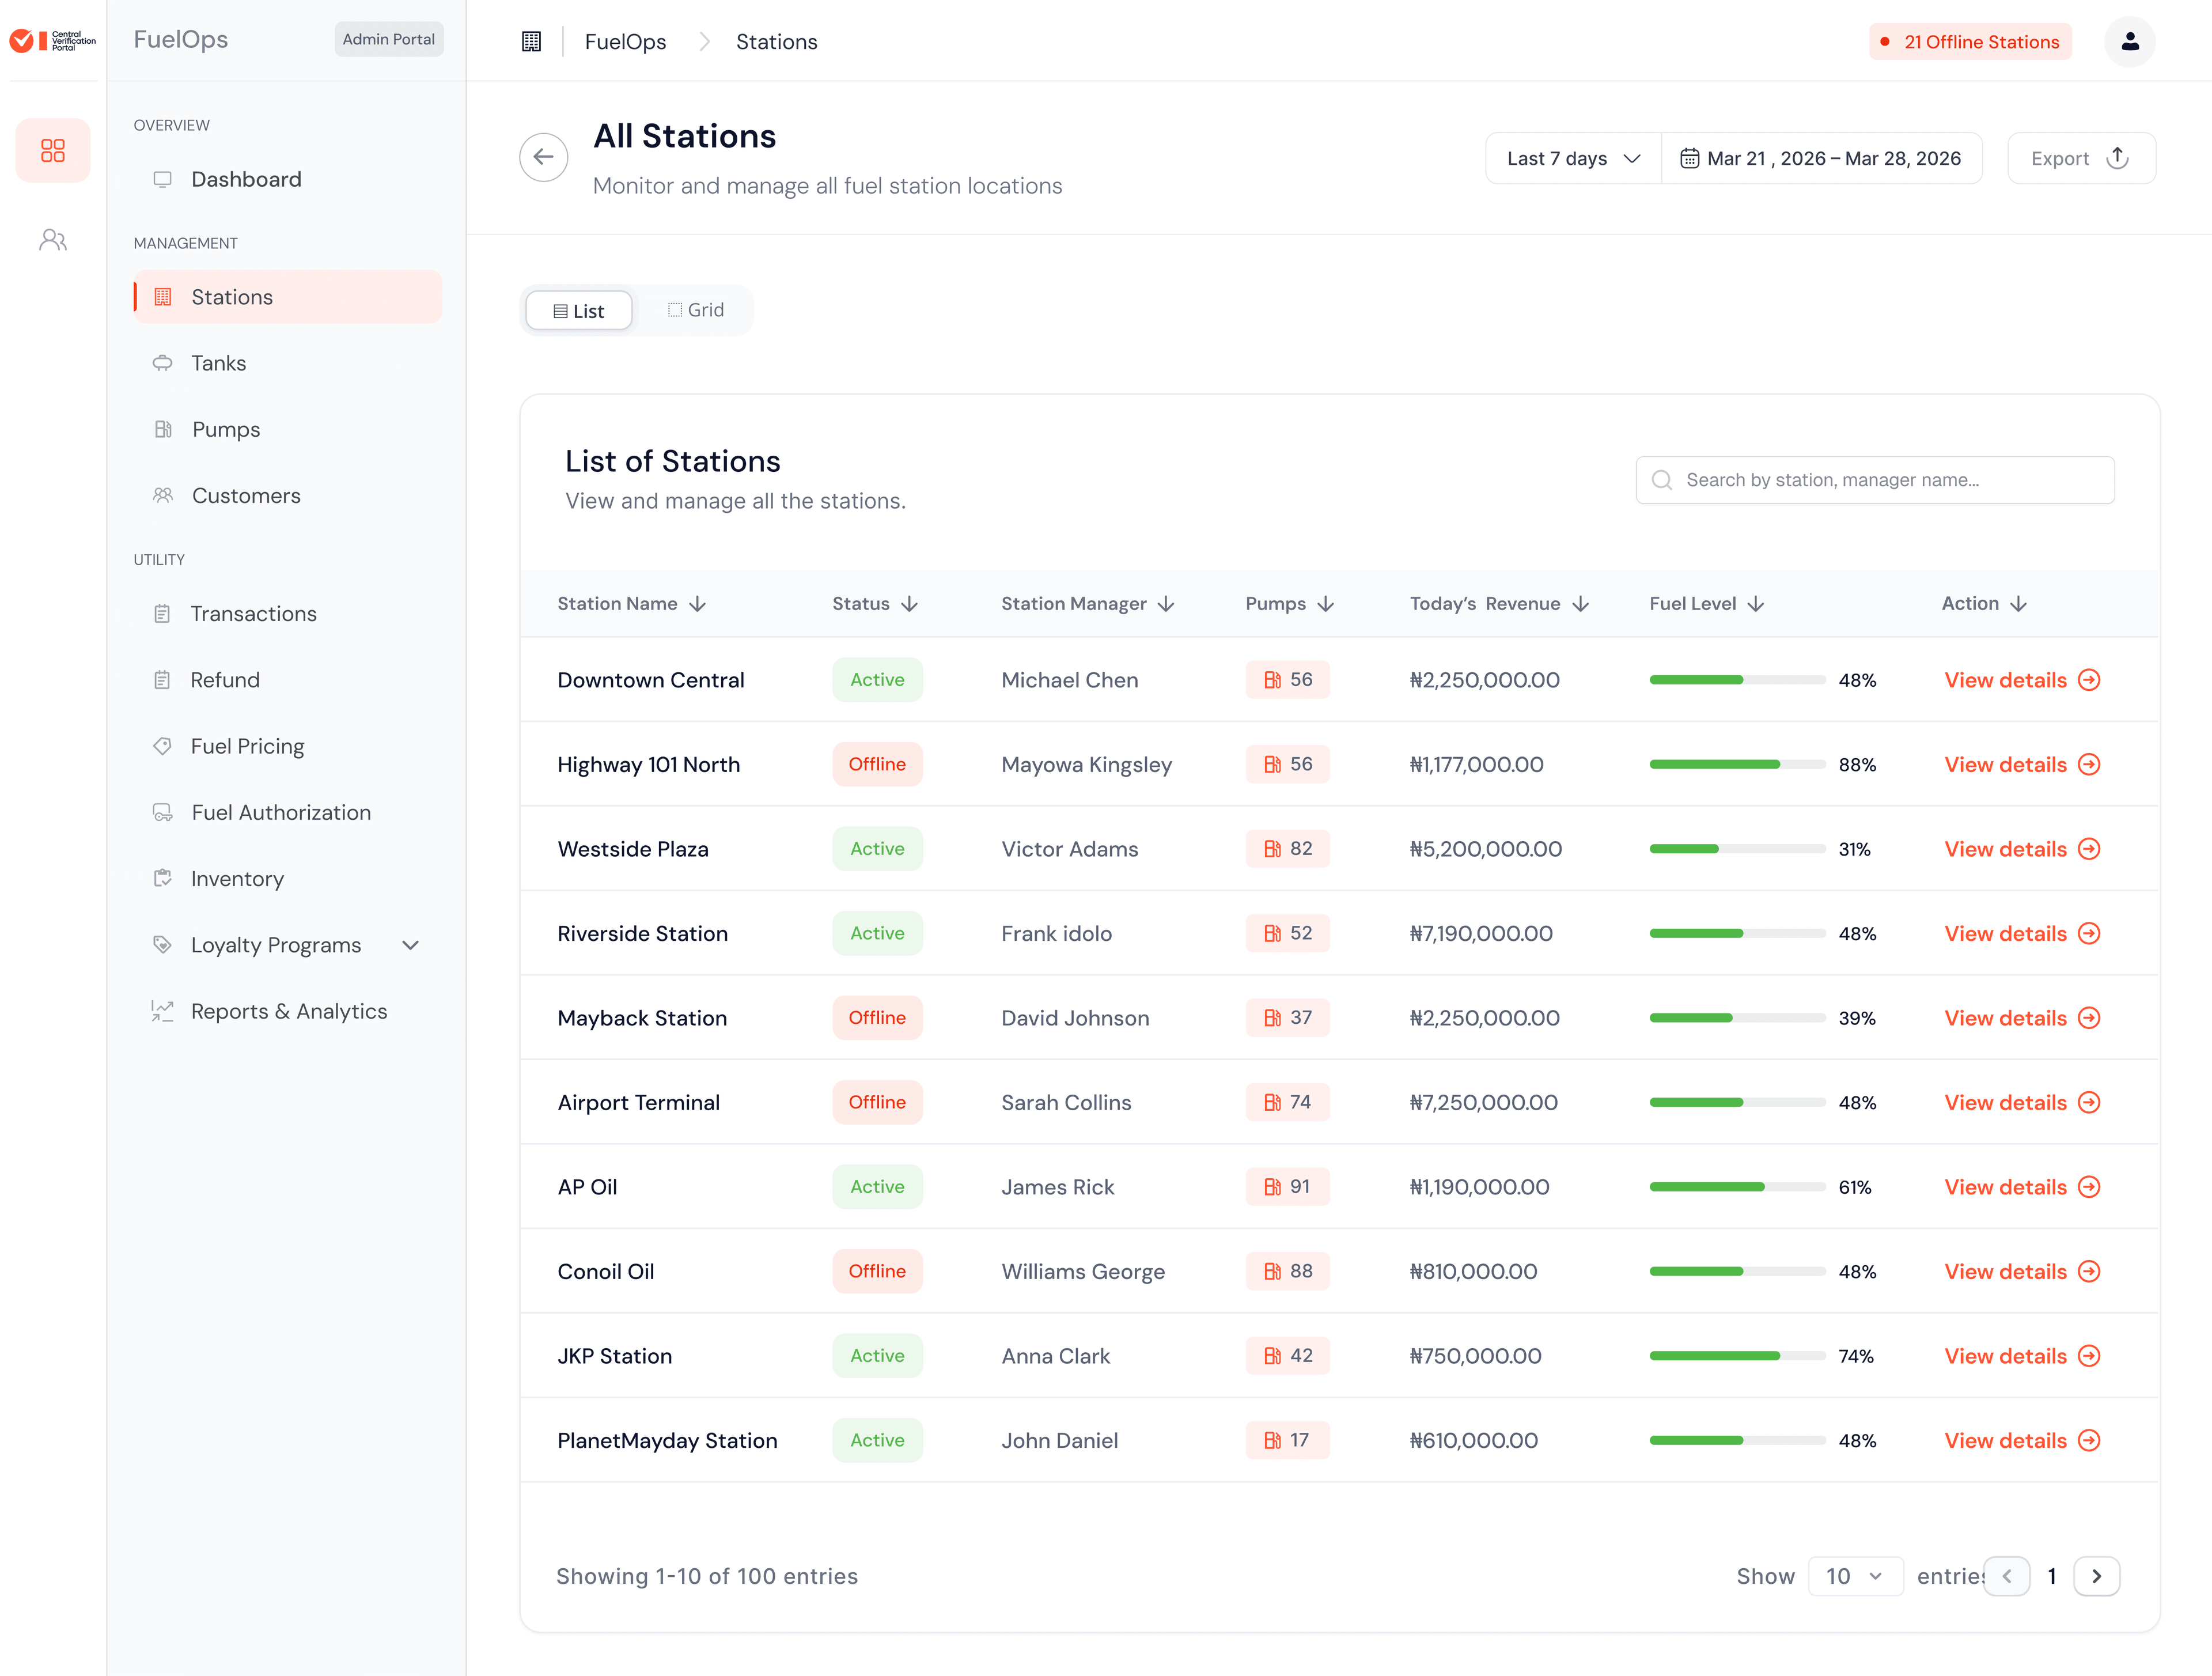Click the Export button
Viewport: 2212px width, 1676px height.
click(2081, 158)
